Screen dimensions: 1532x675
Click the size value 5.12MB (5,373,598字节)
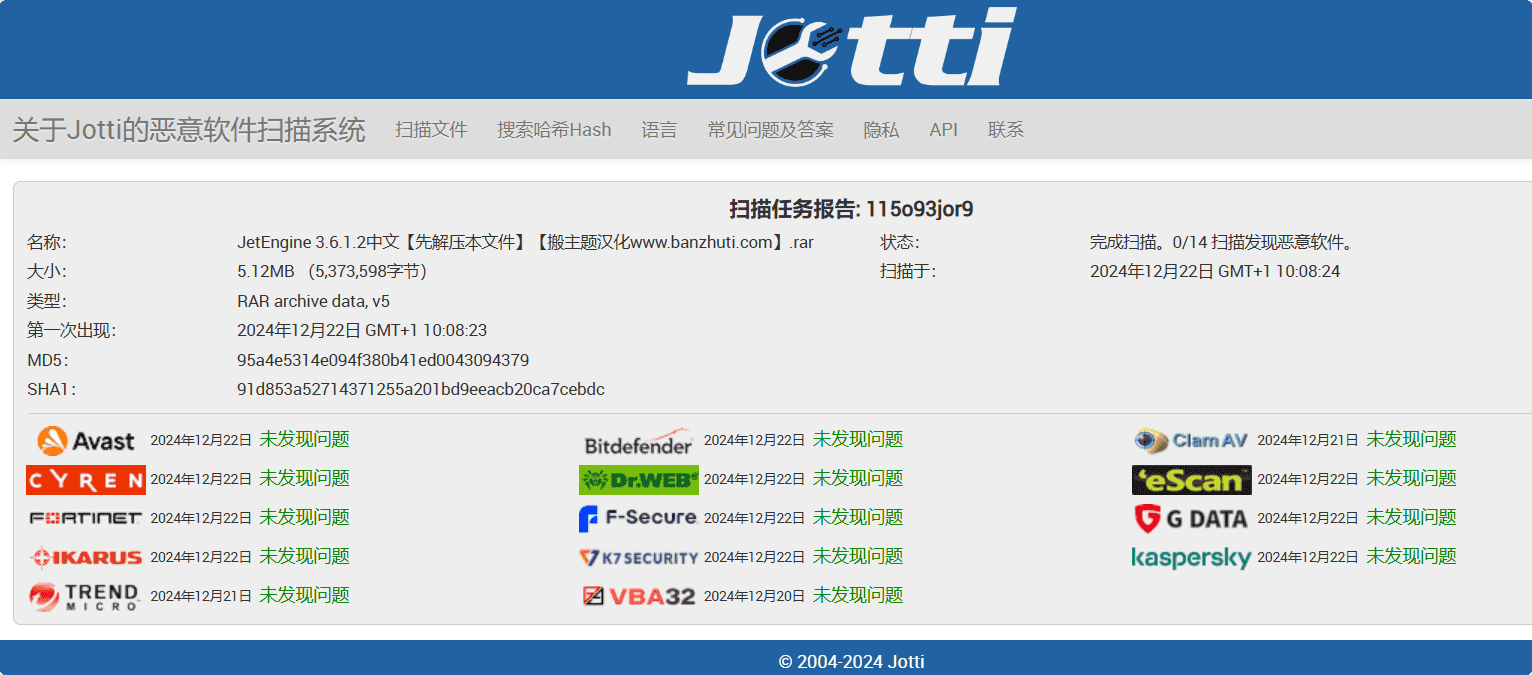click(332, 272)
